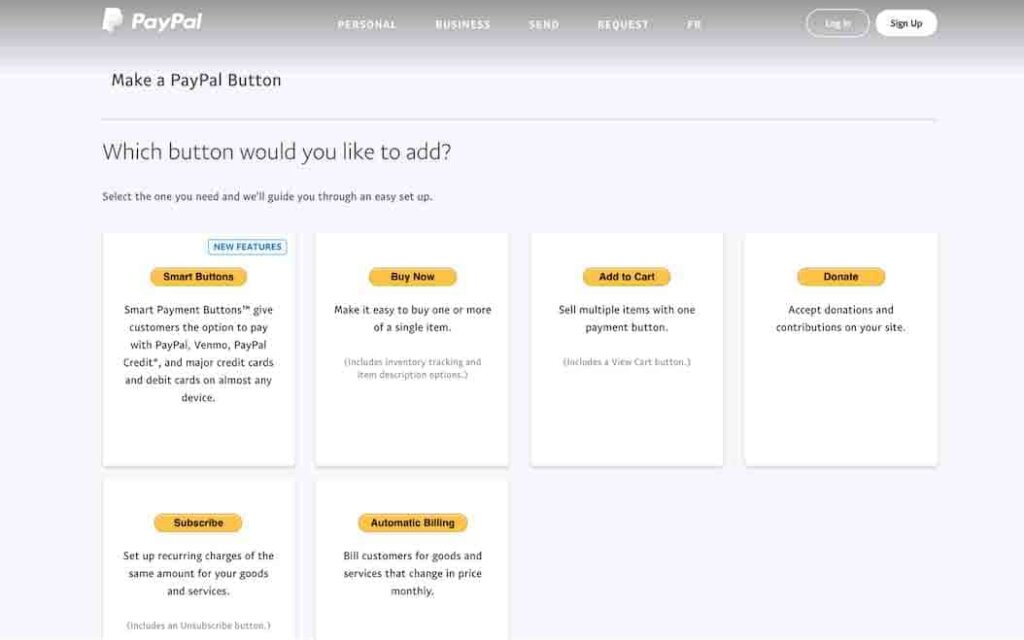The height and width of the screenshot is (640, 1024).
Task: Choose the Smart Buttons option
Action: click(199, 277)
